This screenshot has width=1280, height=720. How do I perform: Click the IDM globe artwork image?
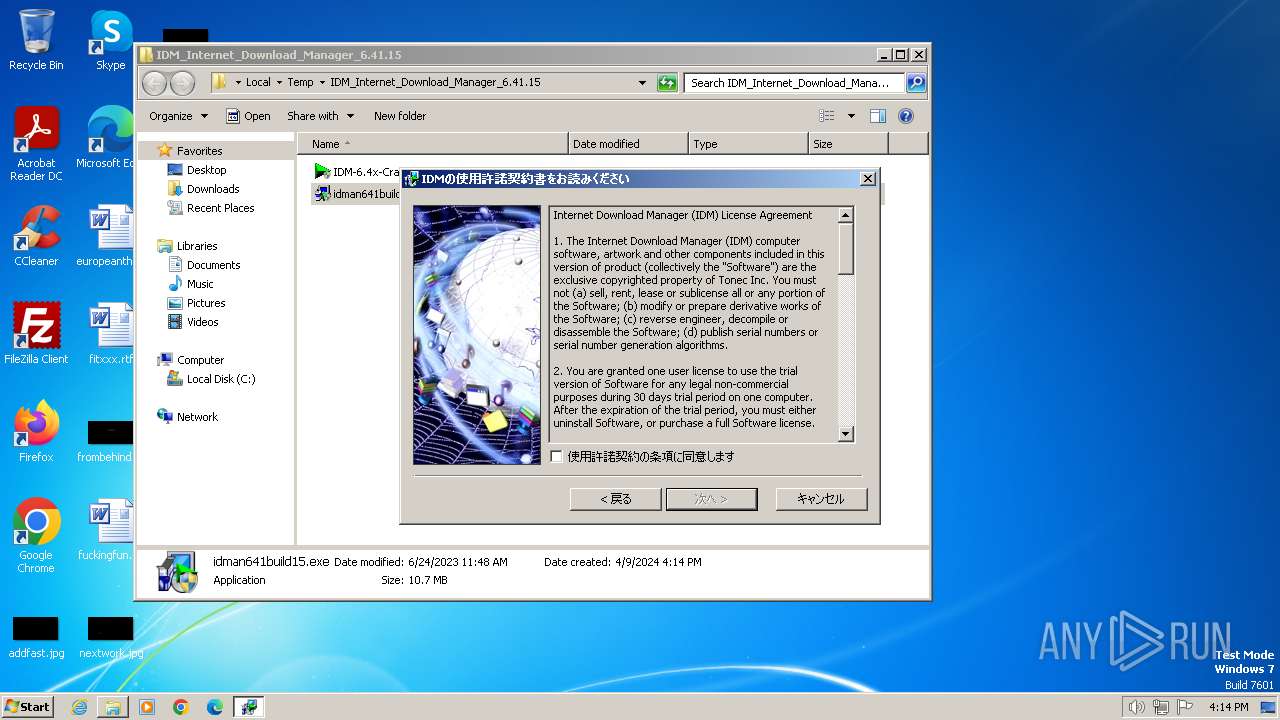click(477, 335)
